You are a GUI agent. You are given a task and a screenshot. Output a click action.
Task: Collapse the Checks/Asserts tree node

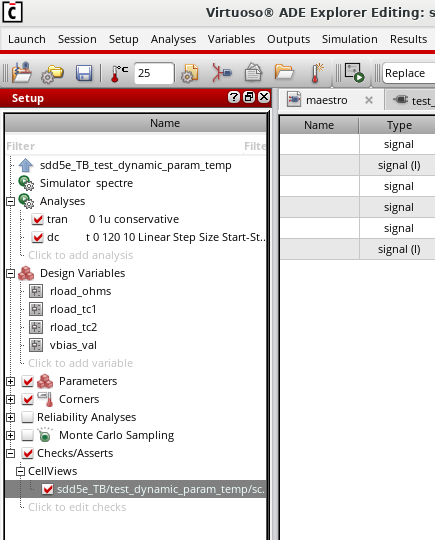(11, 453)
